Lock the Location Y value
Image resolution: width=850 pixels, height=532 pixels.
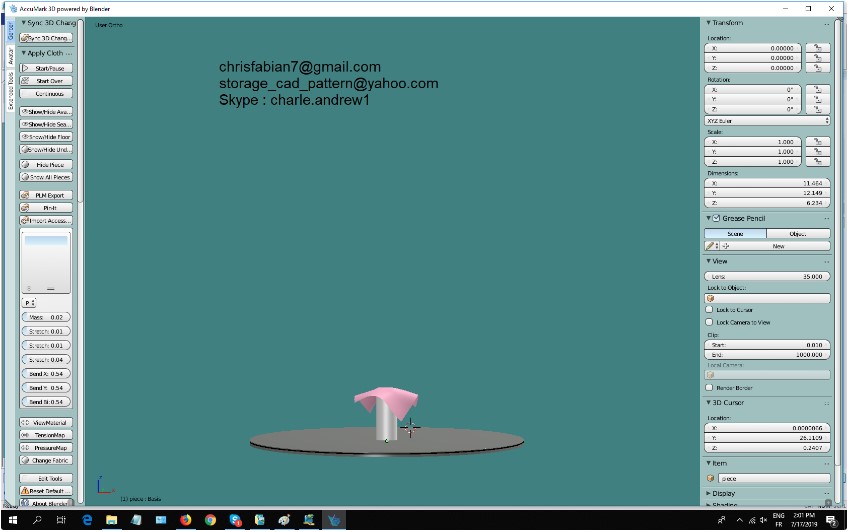[817, 58]
